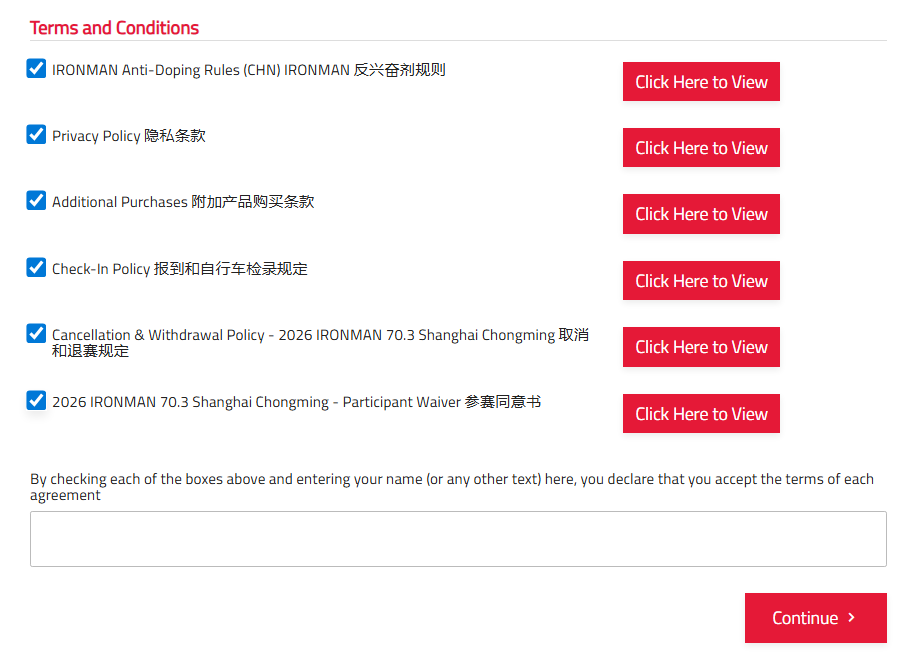View the IRONMAN Anti-Doping Rules document

point(701,81)
